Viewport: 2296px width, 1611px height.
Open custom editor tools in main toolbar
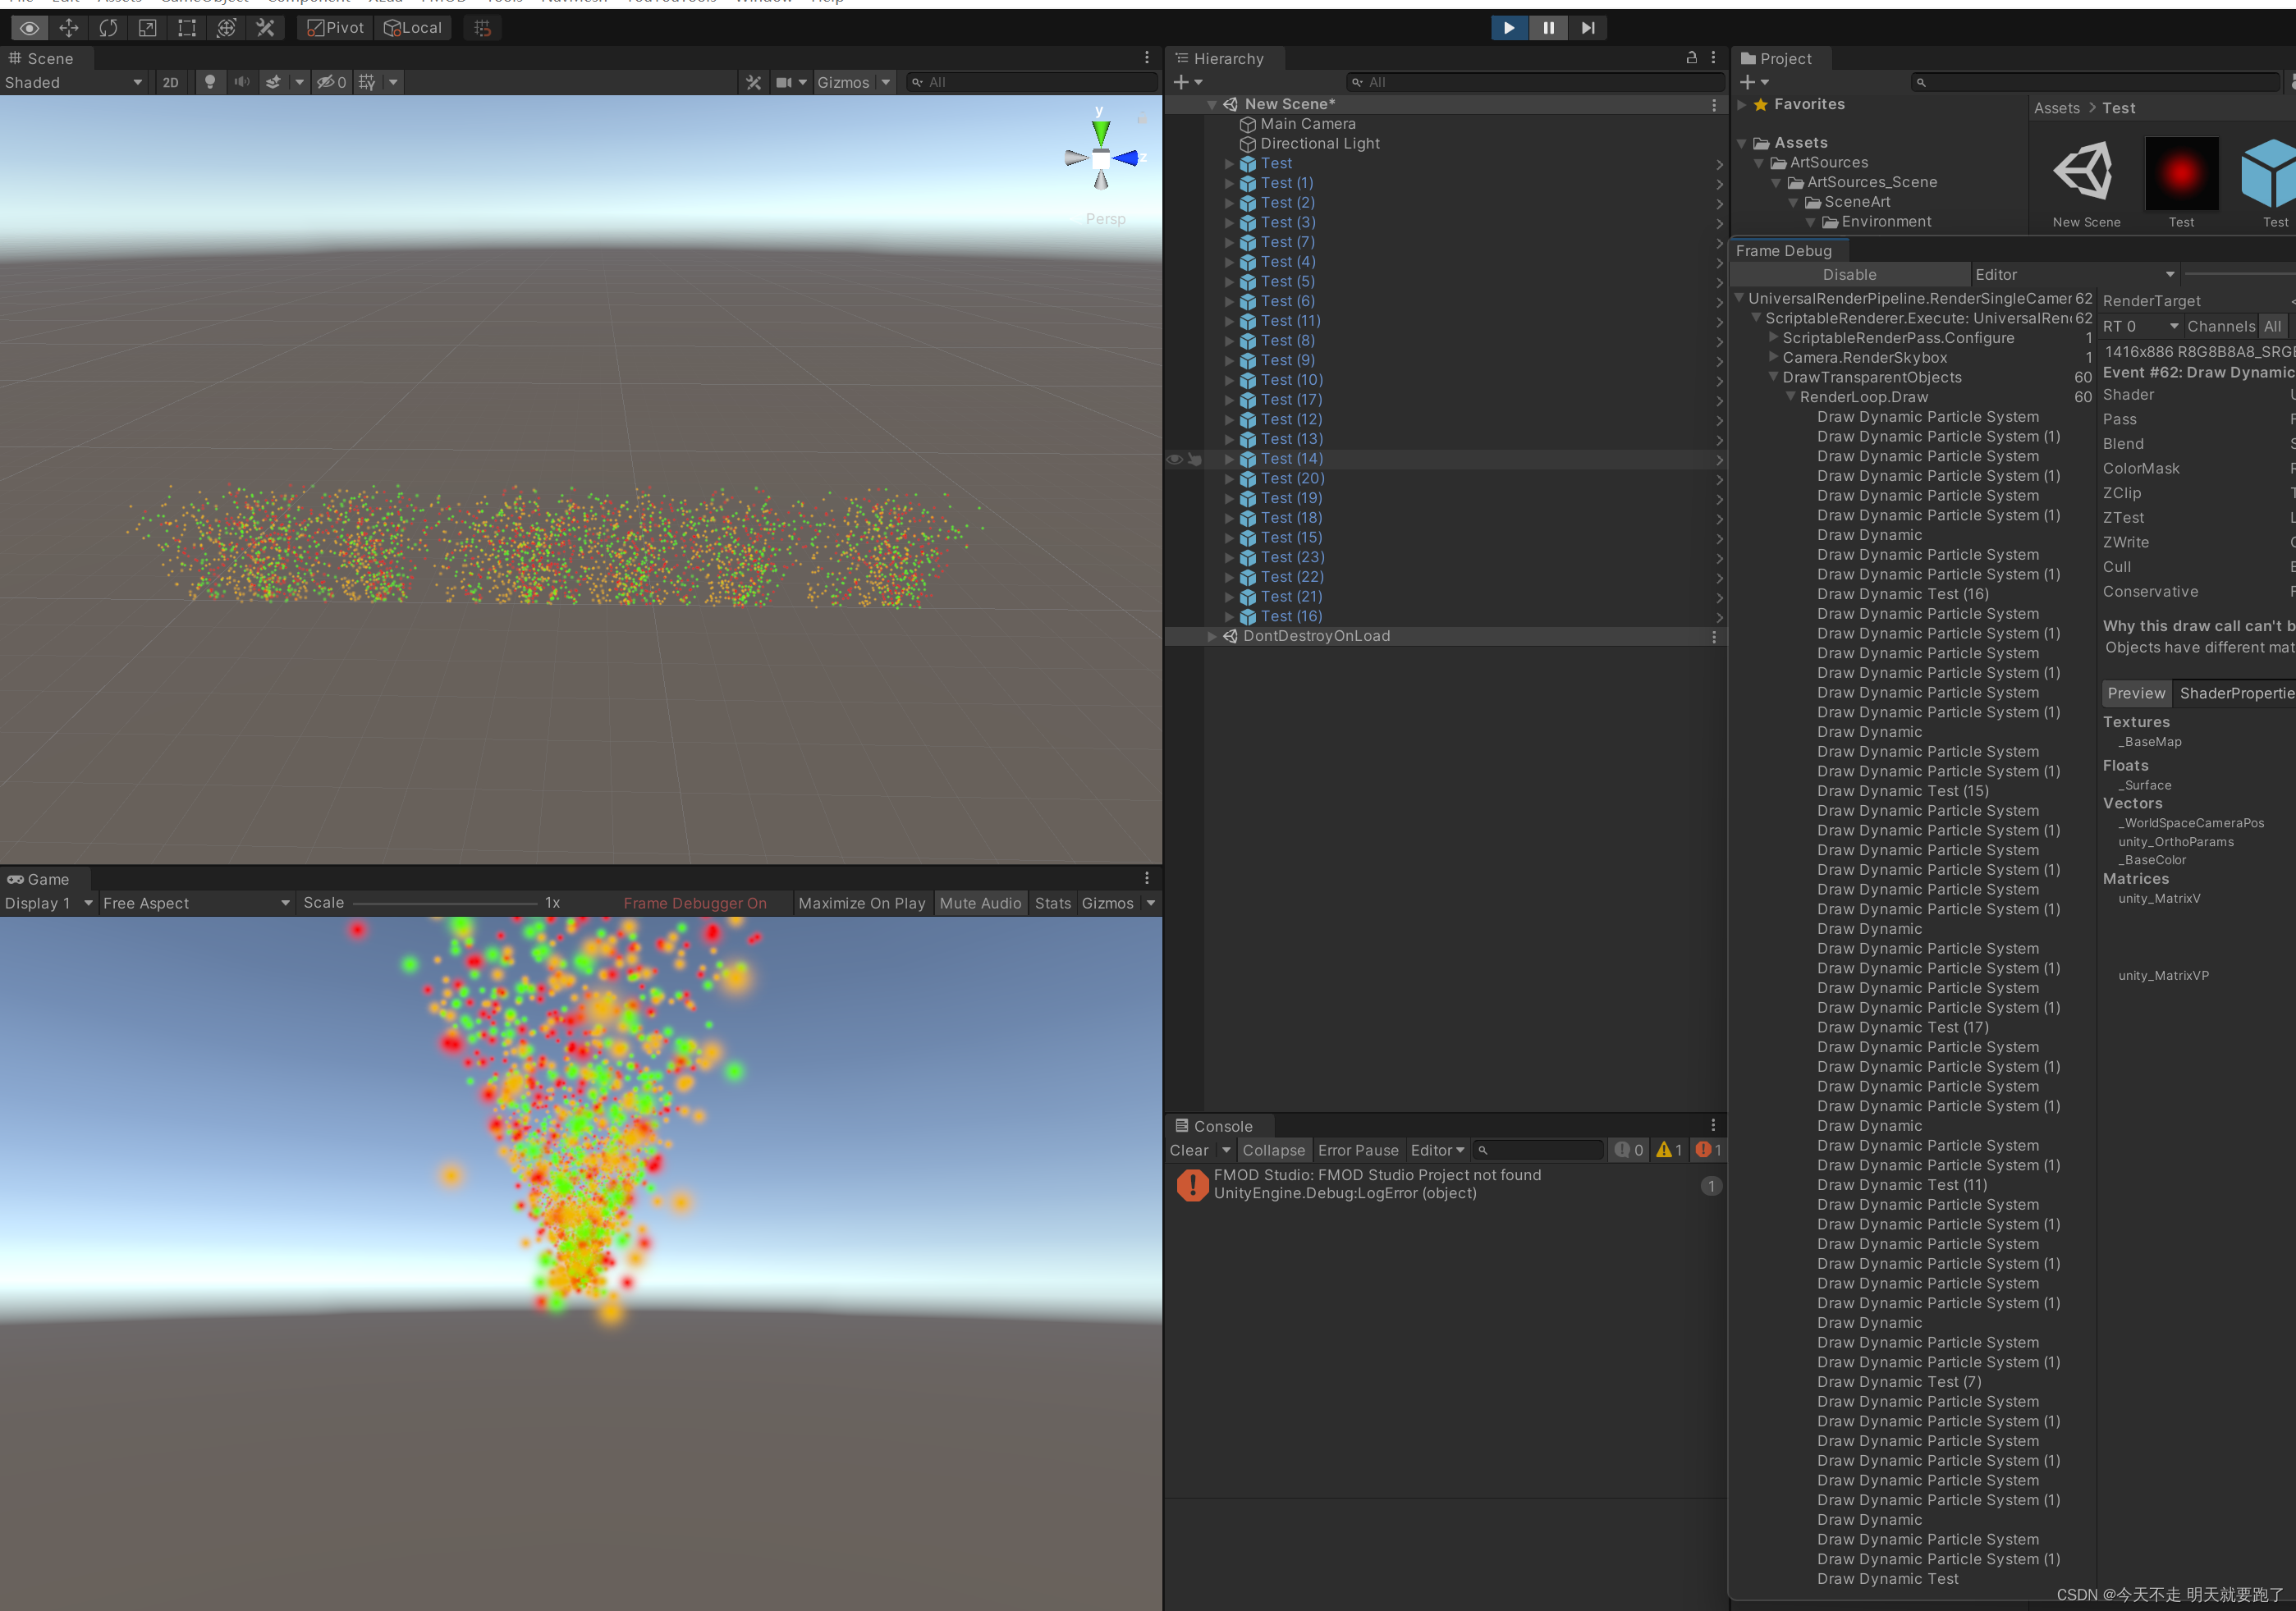coord(265,28)
